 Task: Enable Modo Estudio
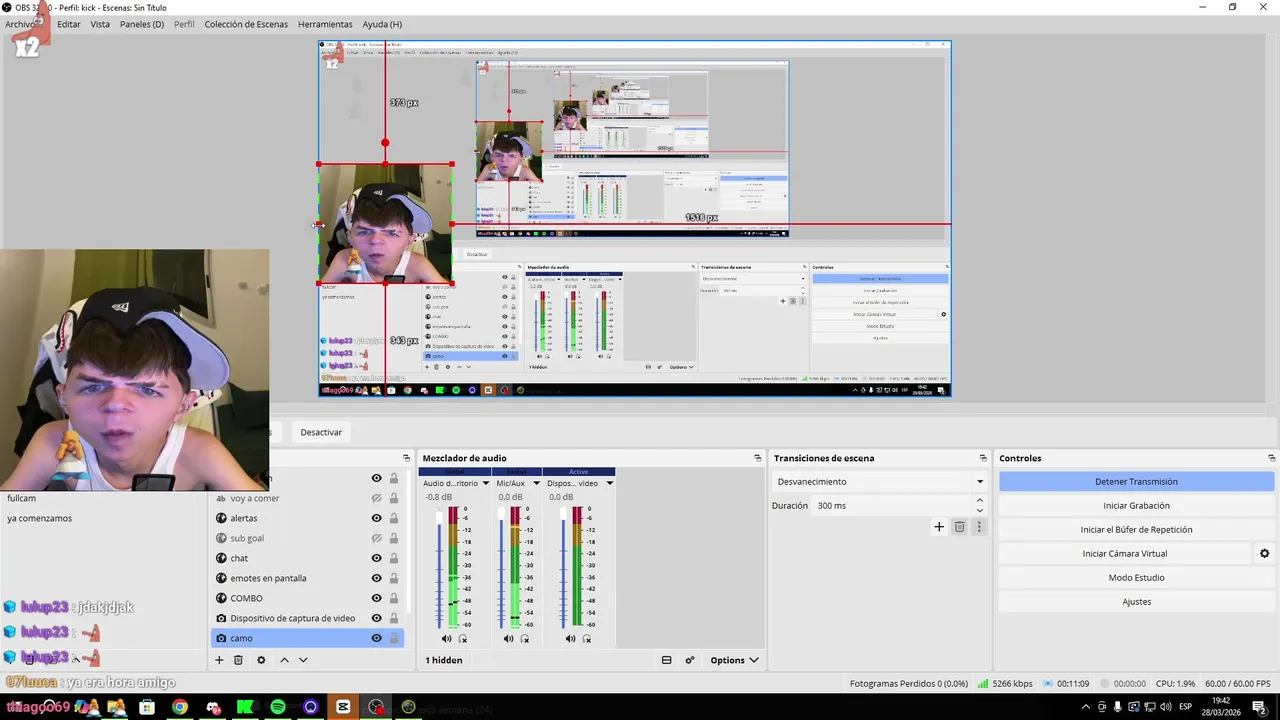point(1136,577)
